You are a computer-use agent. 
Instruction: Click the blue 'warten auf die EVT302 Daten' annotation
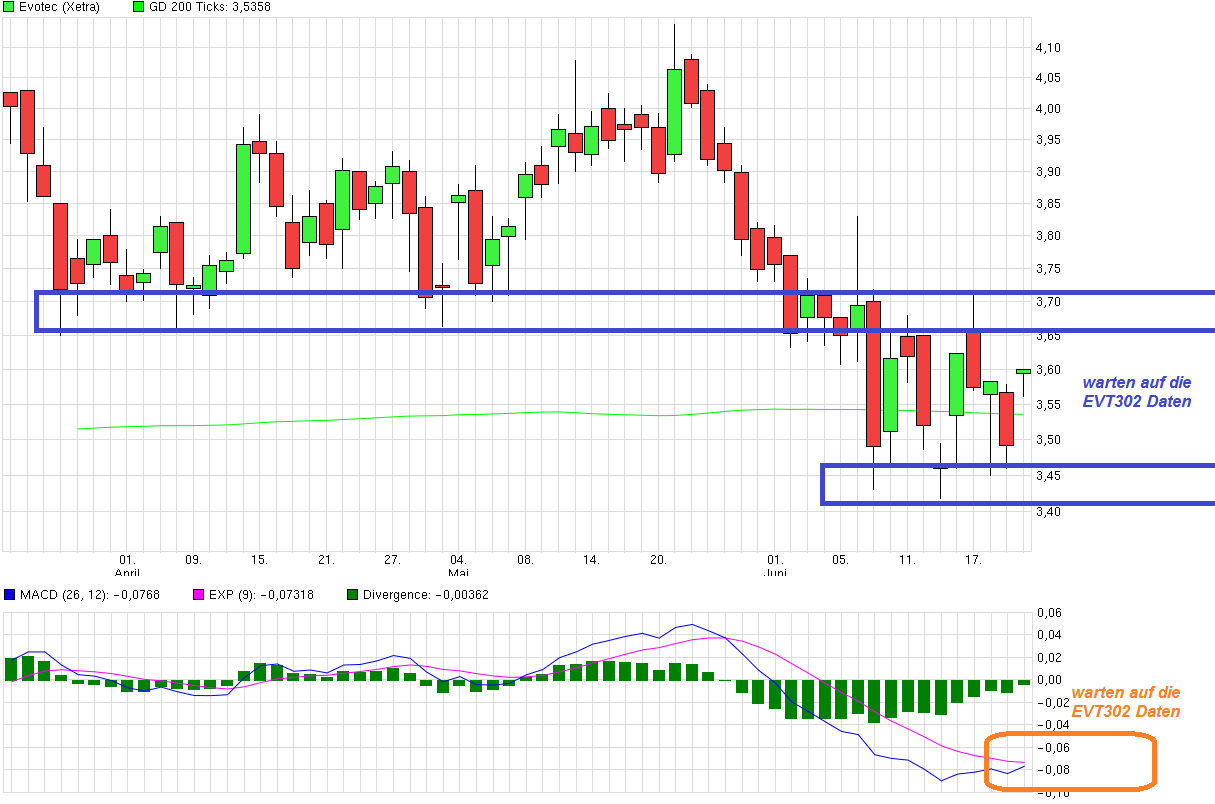click(x=1137, y=392)
